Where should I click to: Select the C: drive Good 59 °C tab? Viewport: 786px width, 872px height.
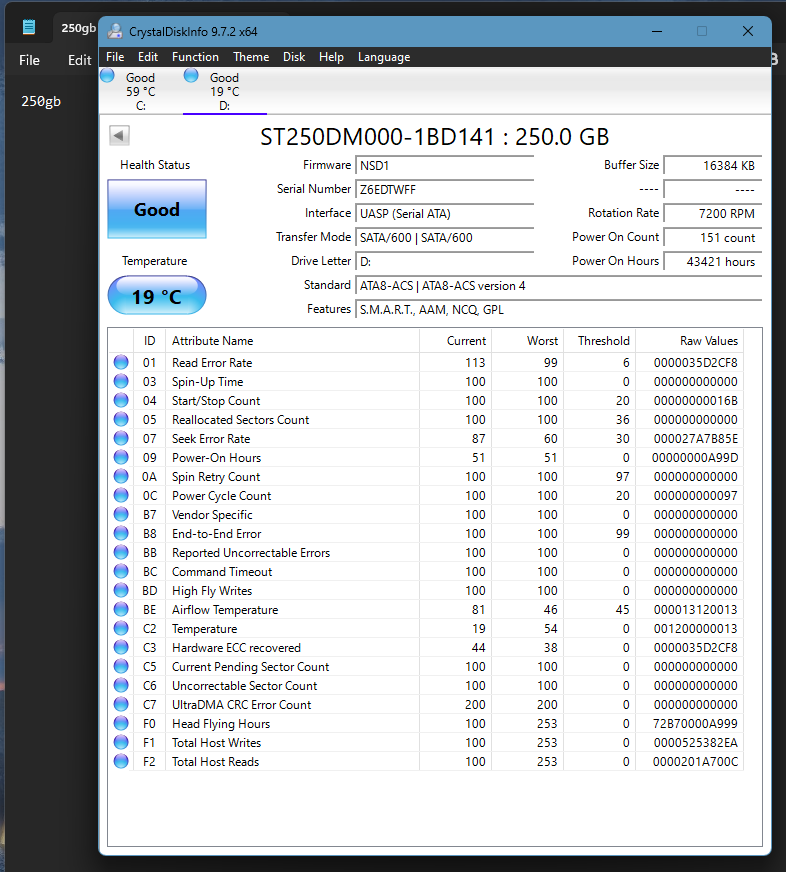click(x=140, y=91)
